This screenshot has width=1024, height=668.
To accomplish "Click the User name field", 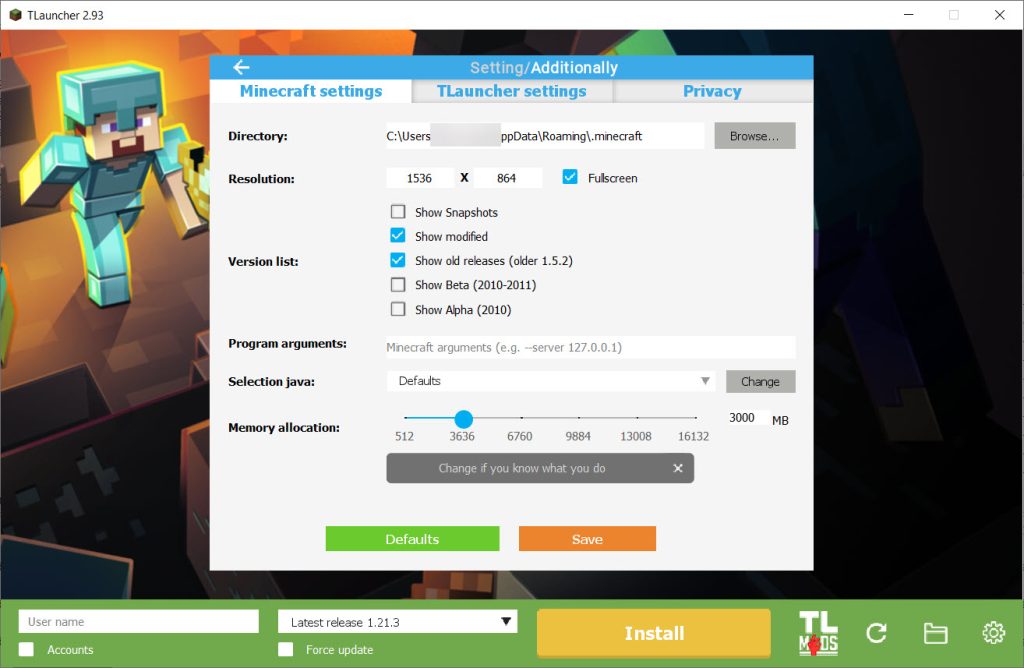I will pos(138,622).
